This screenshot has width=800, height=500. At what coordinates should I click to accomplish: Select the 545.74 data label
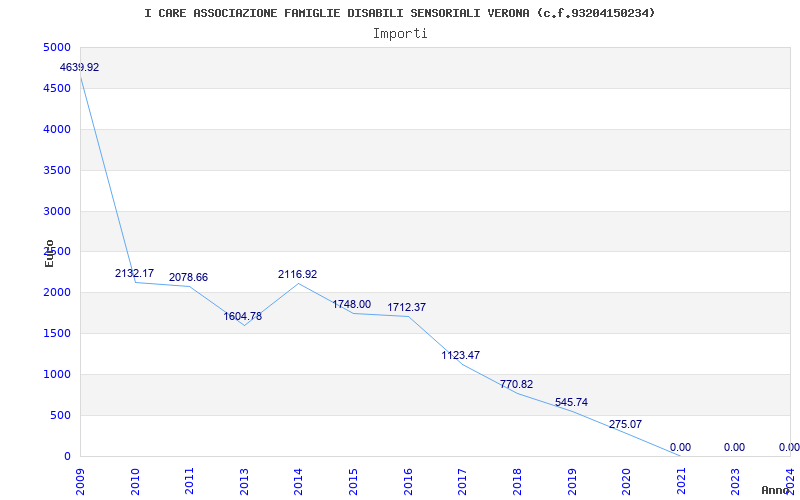(571, 403)
